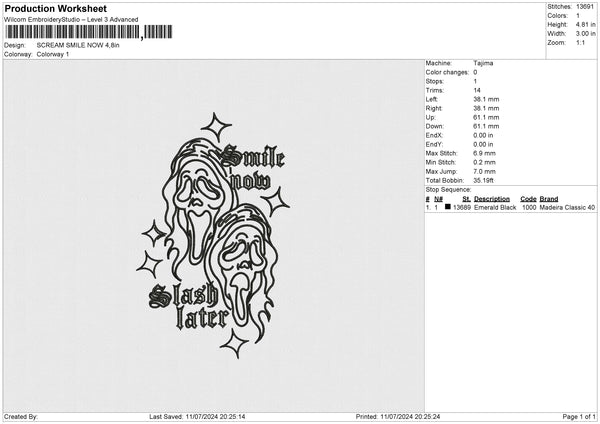Click the Trims value 14

477,90
